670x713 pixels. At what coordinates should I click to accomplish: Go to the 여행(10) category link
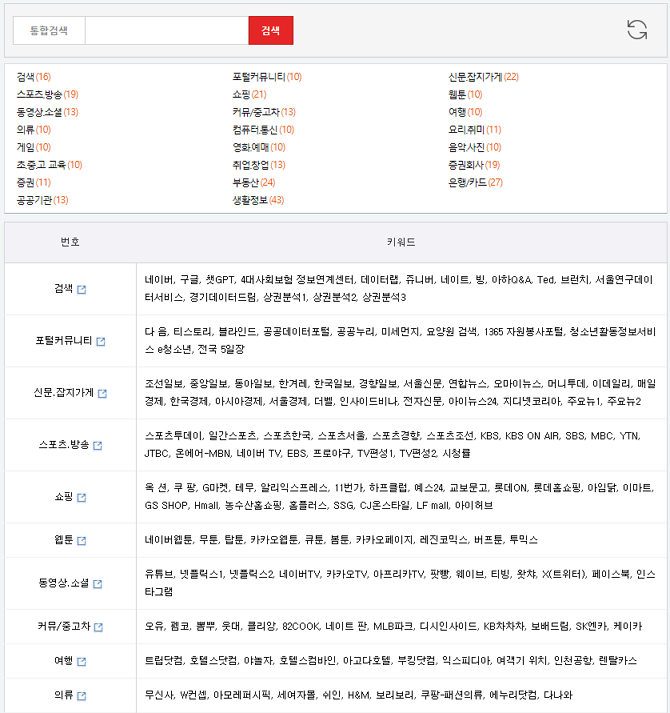click(465, 112)
